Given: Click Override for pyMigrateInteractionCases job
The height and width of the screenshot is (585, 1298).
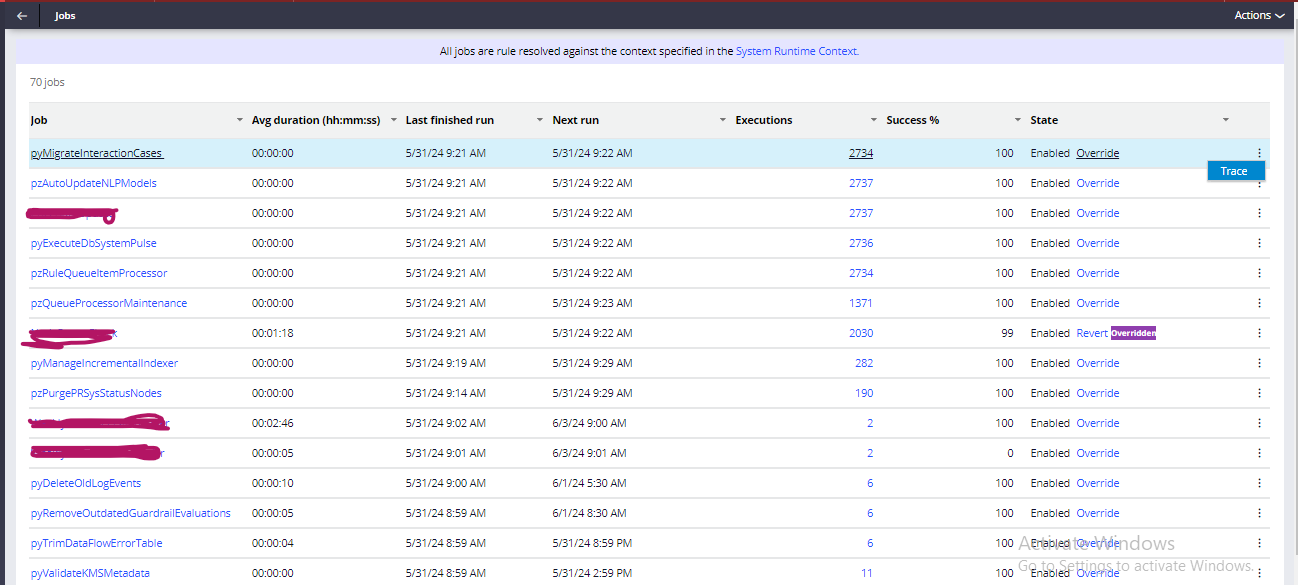Looking at the screenshot, I should click(1097, 153).
